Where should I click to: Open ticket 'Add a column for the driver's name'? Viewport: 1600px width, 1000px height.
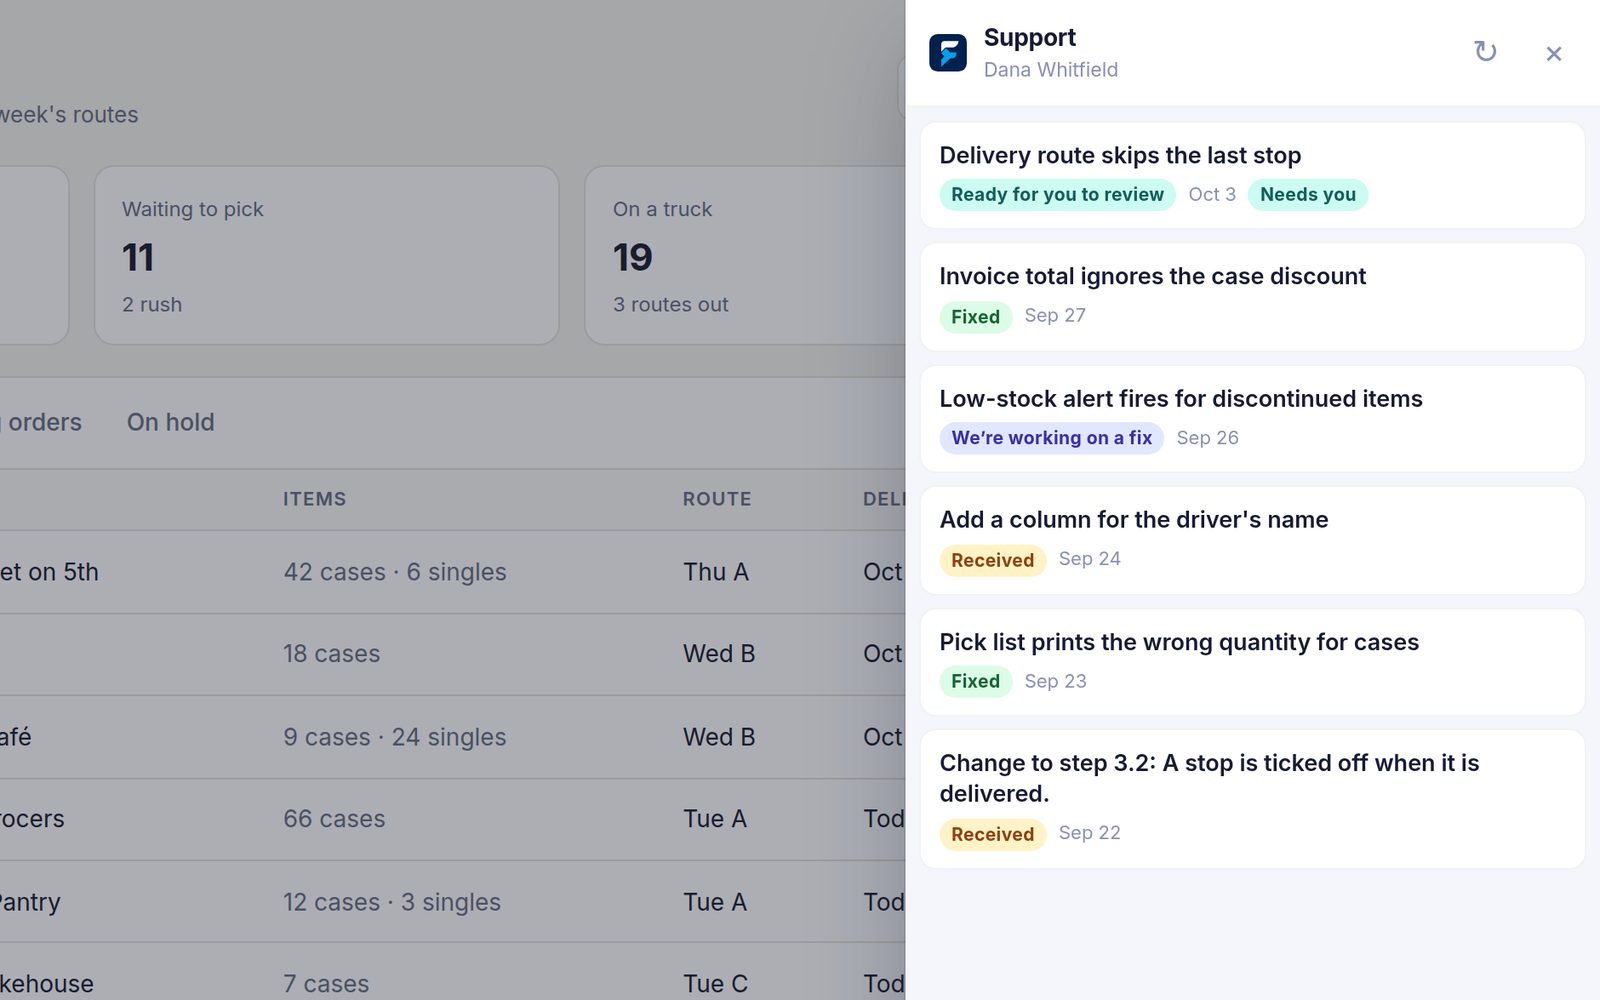point(1252,541)
